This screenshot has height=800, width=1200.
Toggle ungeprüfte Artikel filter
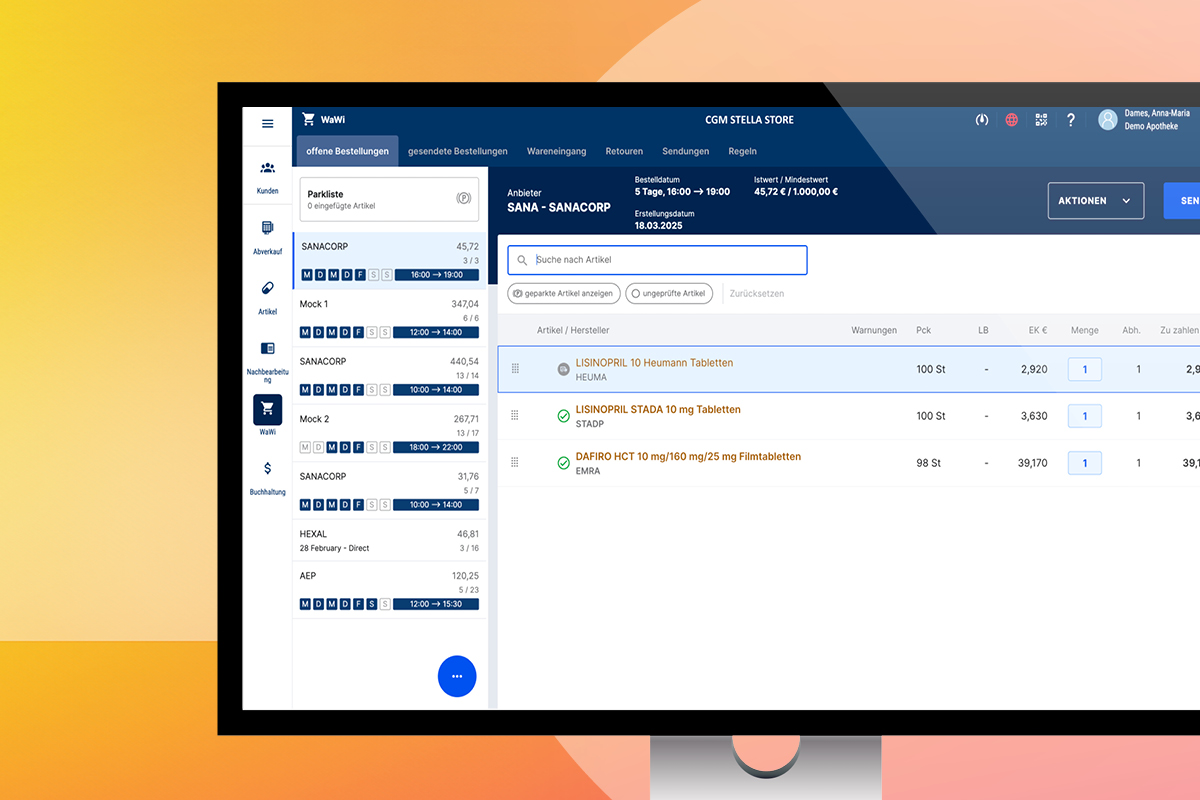[669, 294]
